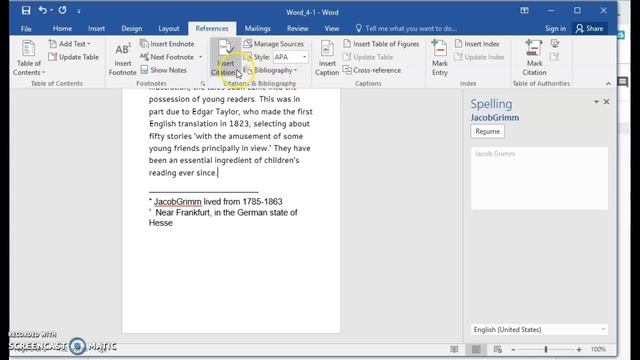Viewport: 640px width, 360px height.
Task: Redo the last action
Action: point(62,11)
